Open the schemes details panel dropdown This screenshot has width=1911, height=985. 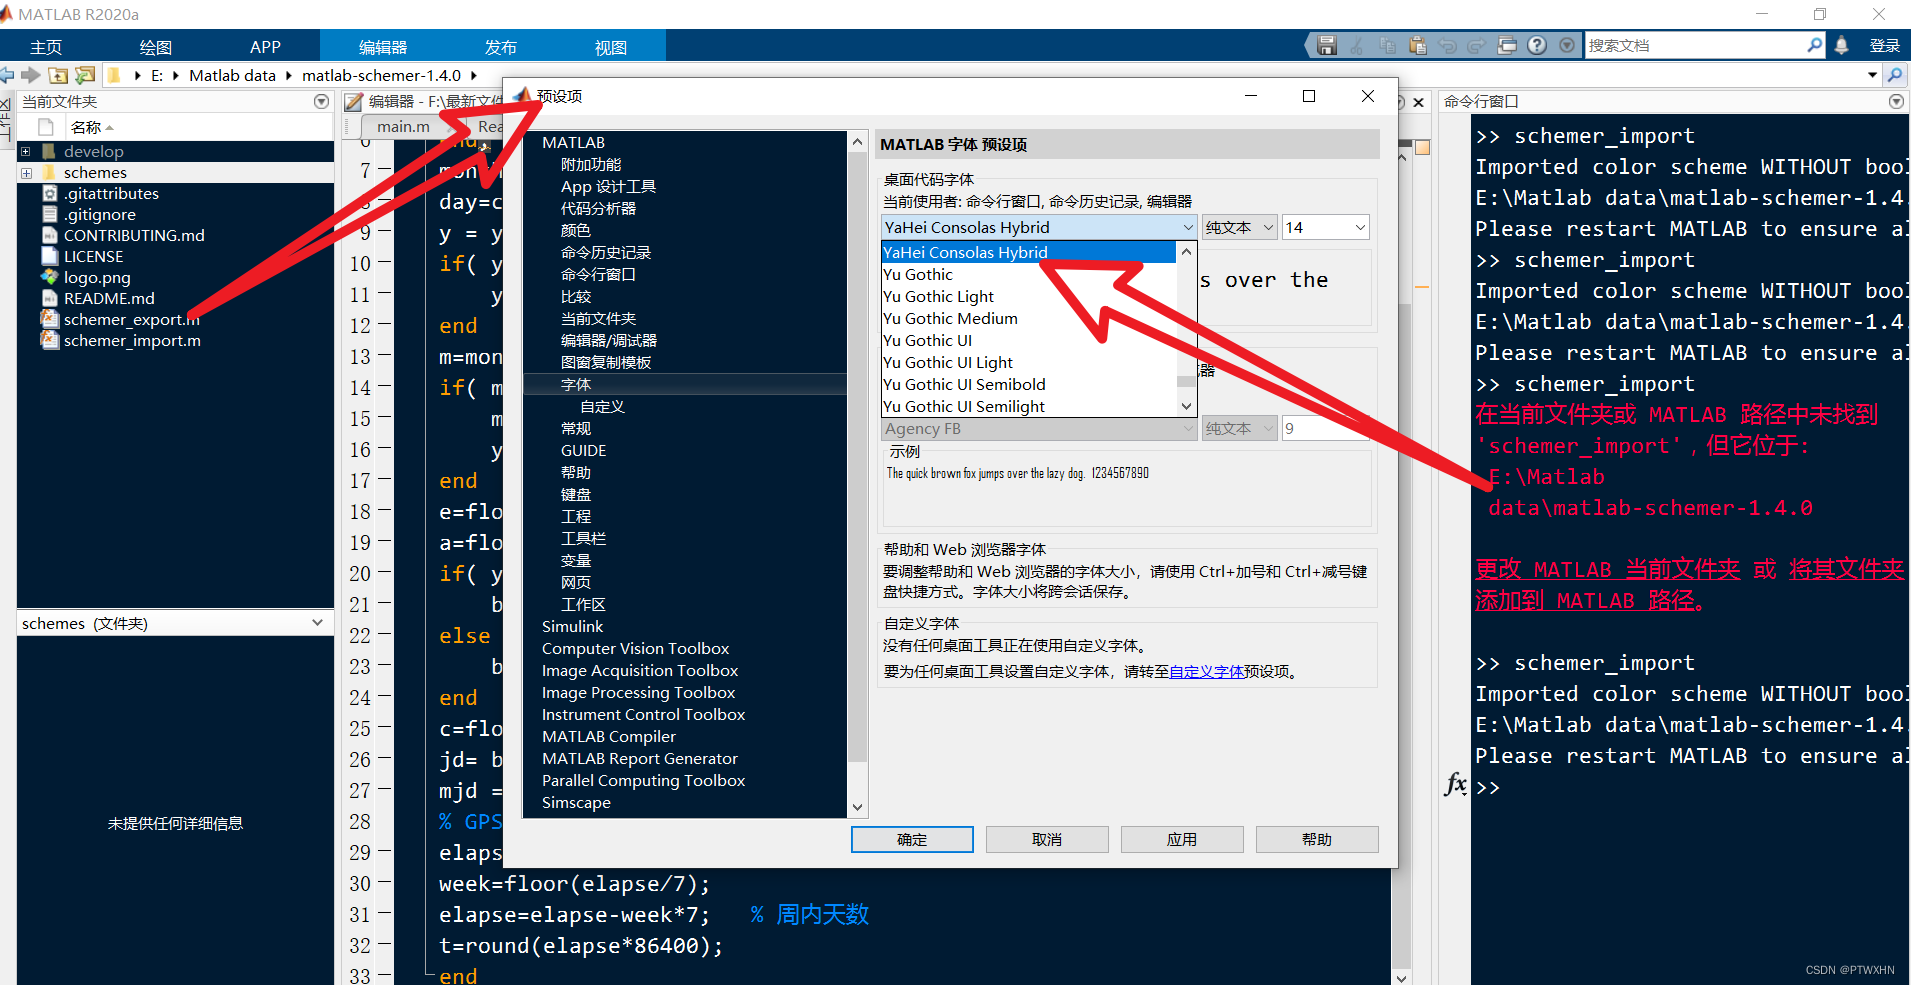(x=317, y=622)
